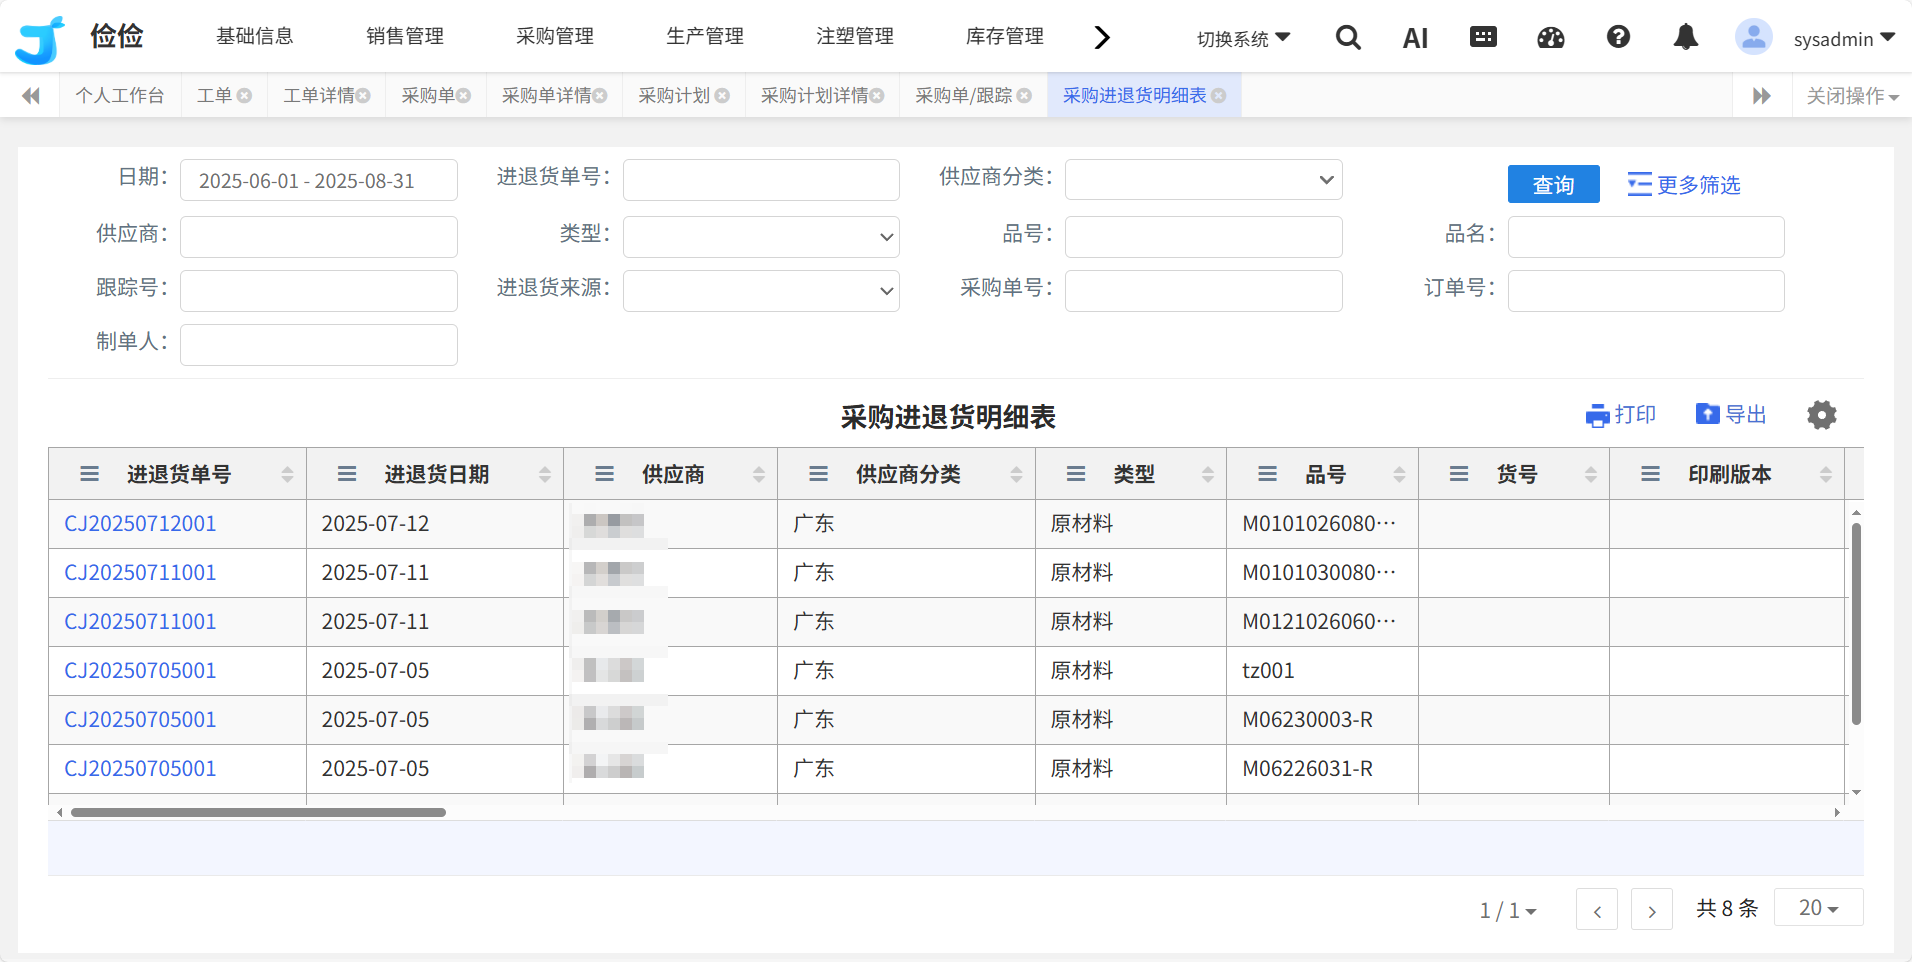Click the search magnifier icon in header

1348,38
